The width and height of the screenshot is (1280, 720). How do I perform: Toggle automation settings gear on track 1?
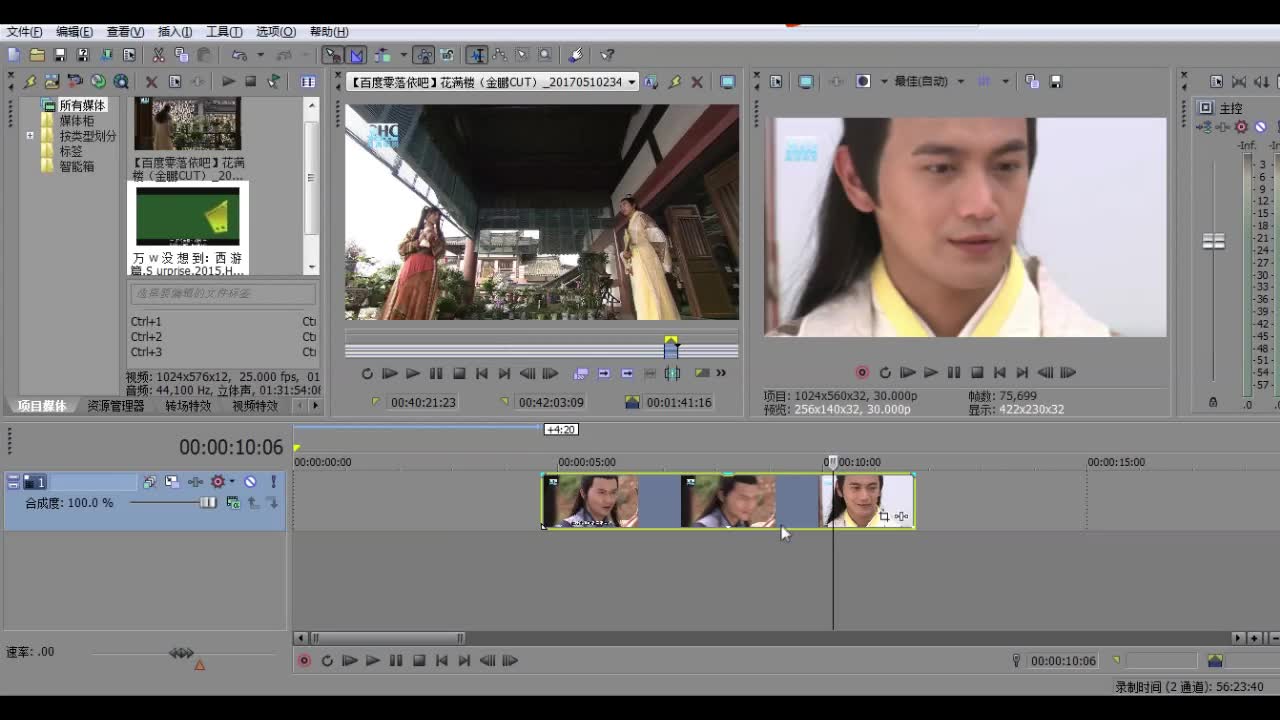[217, 482]
